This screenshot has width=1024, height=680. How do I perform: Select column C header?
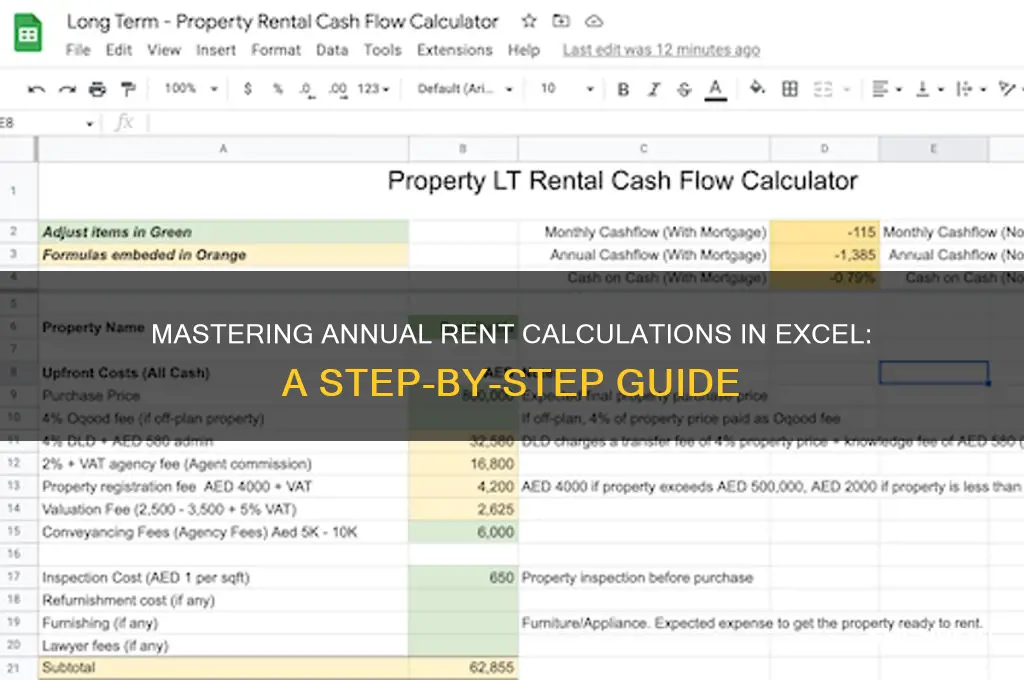click(644, 149)
